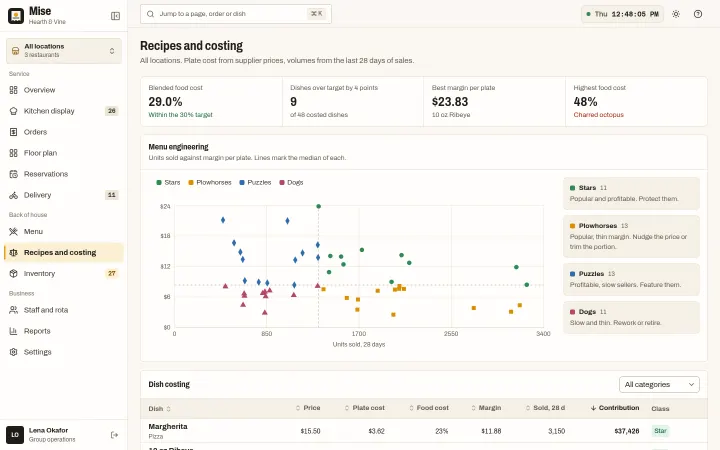Click the green Stars color square in card
This screenshot has height=450, width=720.
572,188
